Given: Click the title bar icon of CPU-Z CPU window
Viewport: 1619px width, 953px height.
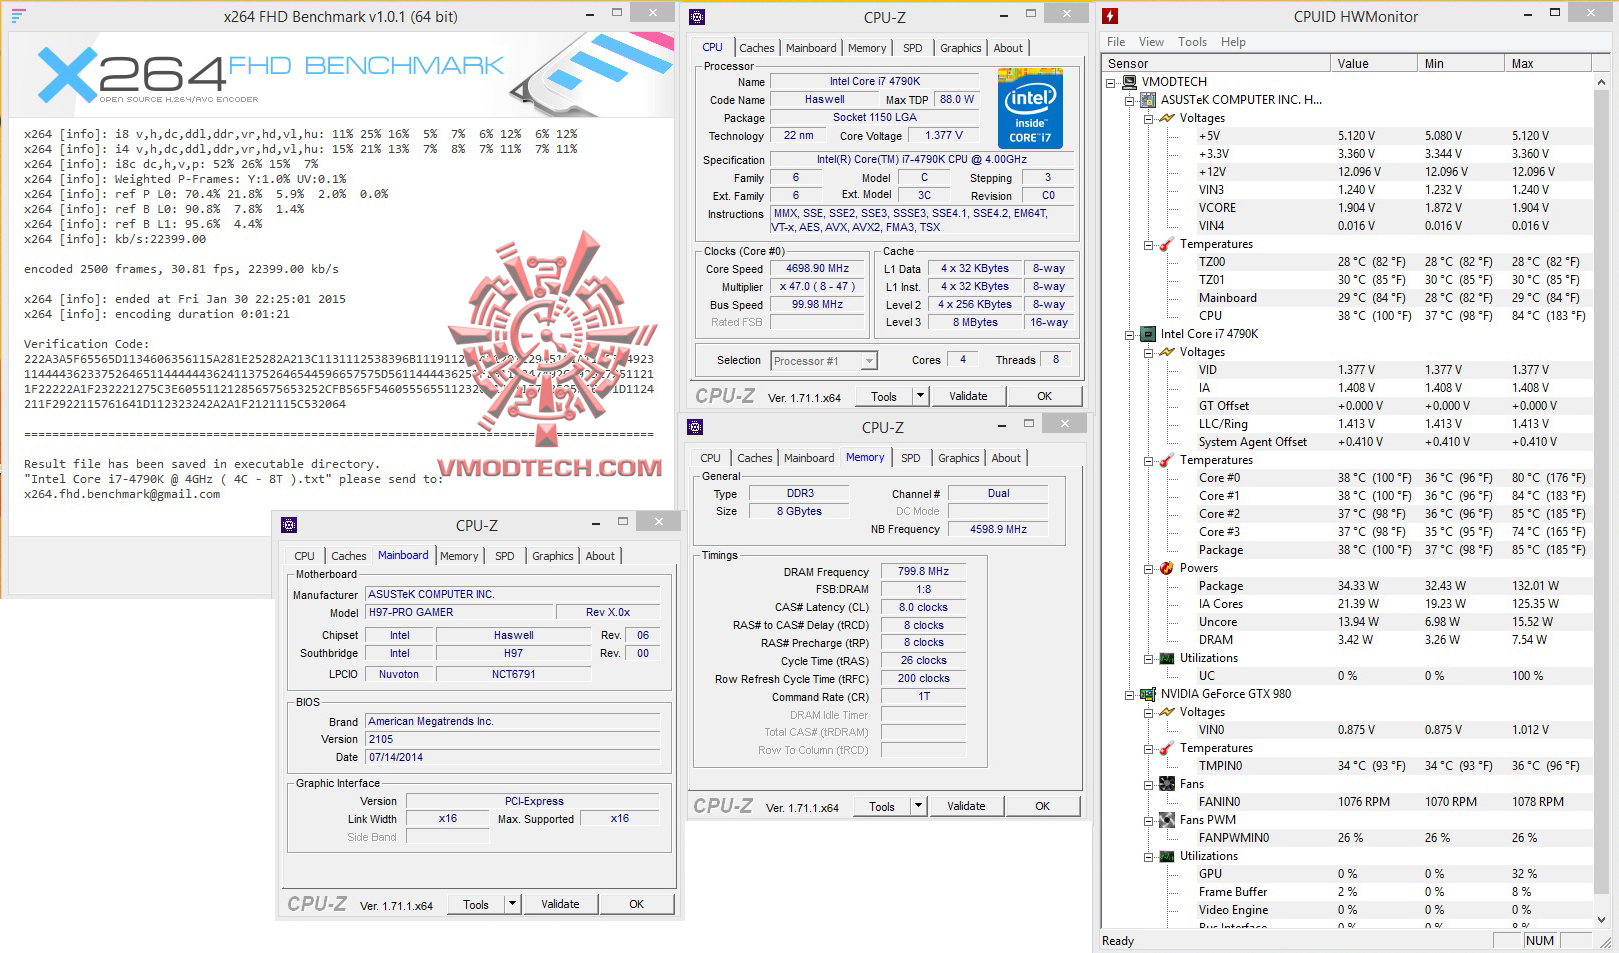Looking at the screenshot, I should [x=697, y=17].
